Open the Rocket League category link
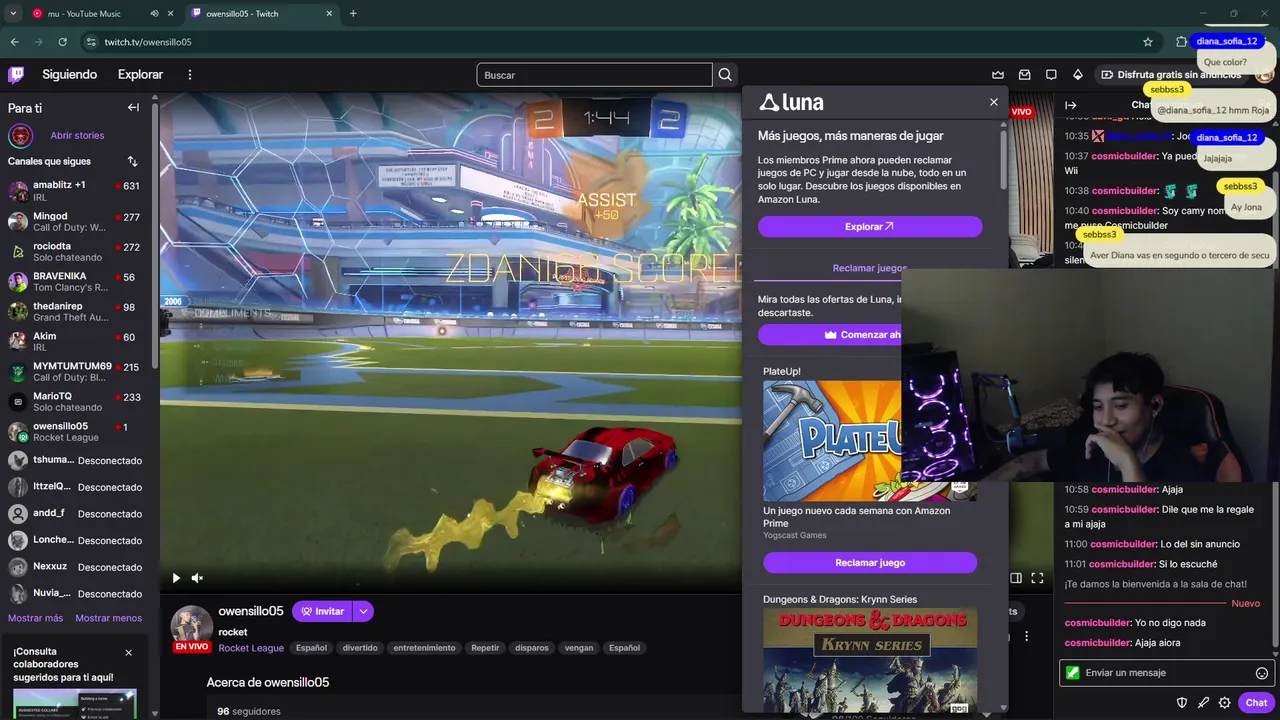This screenshot has width=1280, height=720. coord(251,648)
